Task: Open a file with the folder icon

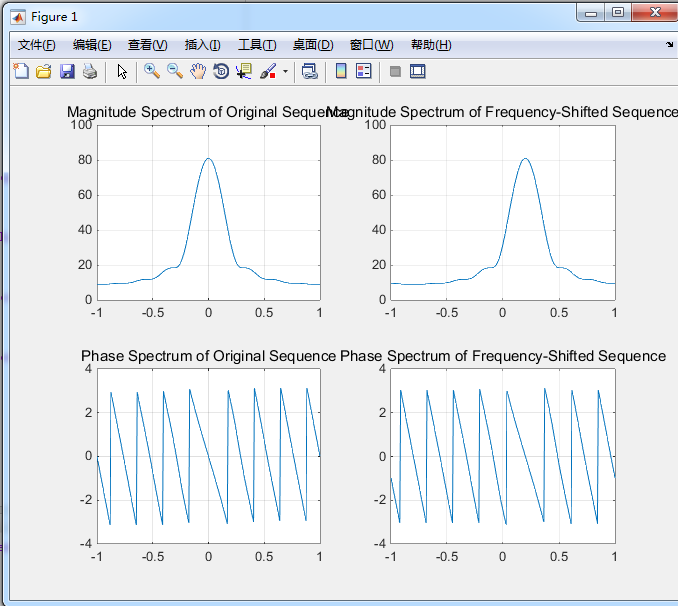Action: [x=44, y=71]
